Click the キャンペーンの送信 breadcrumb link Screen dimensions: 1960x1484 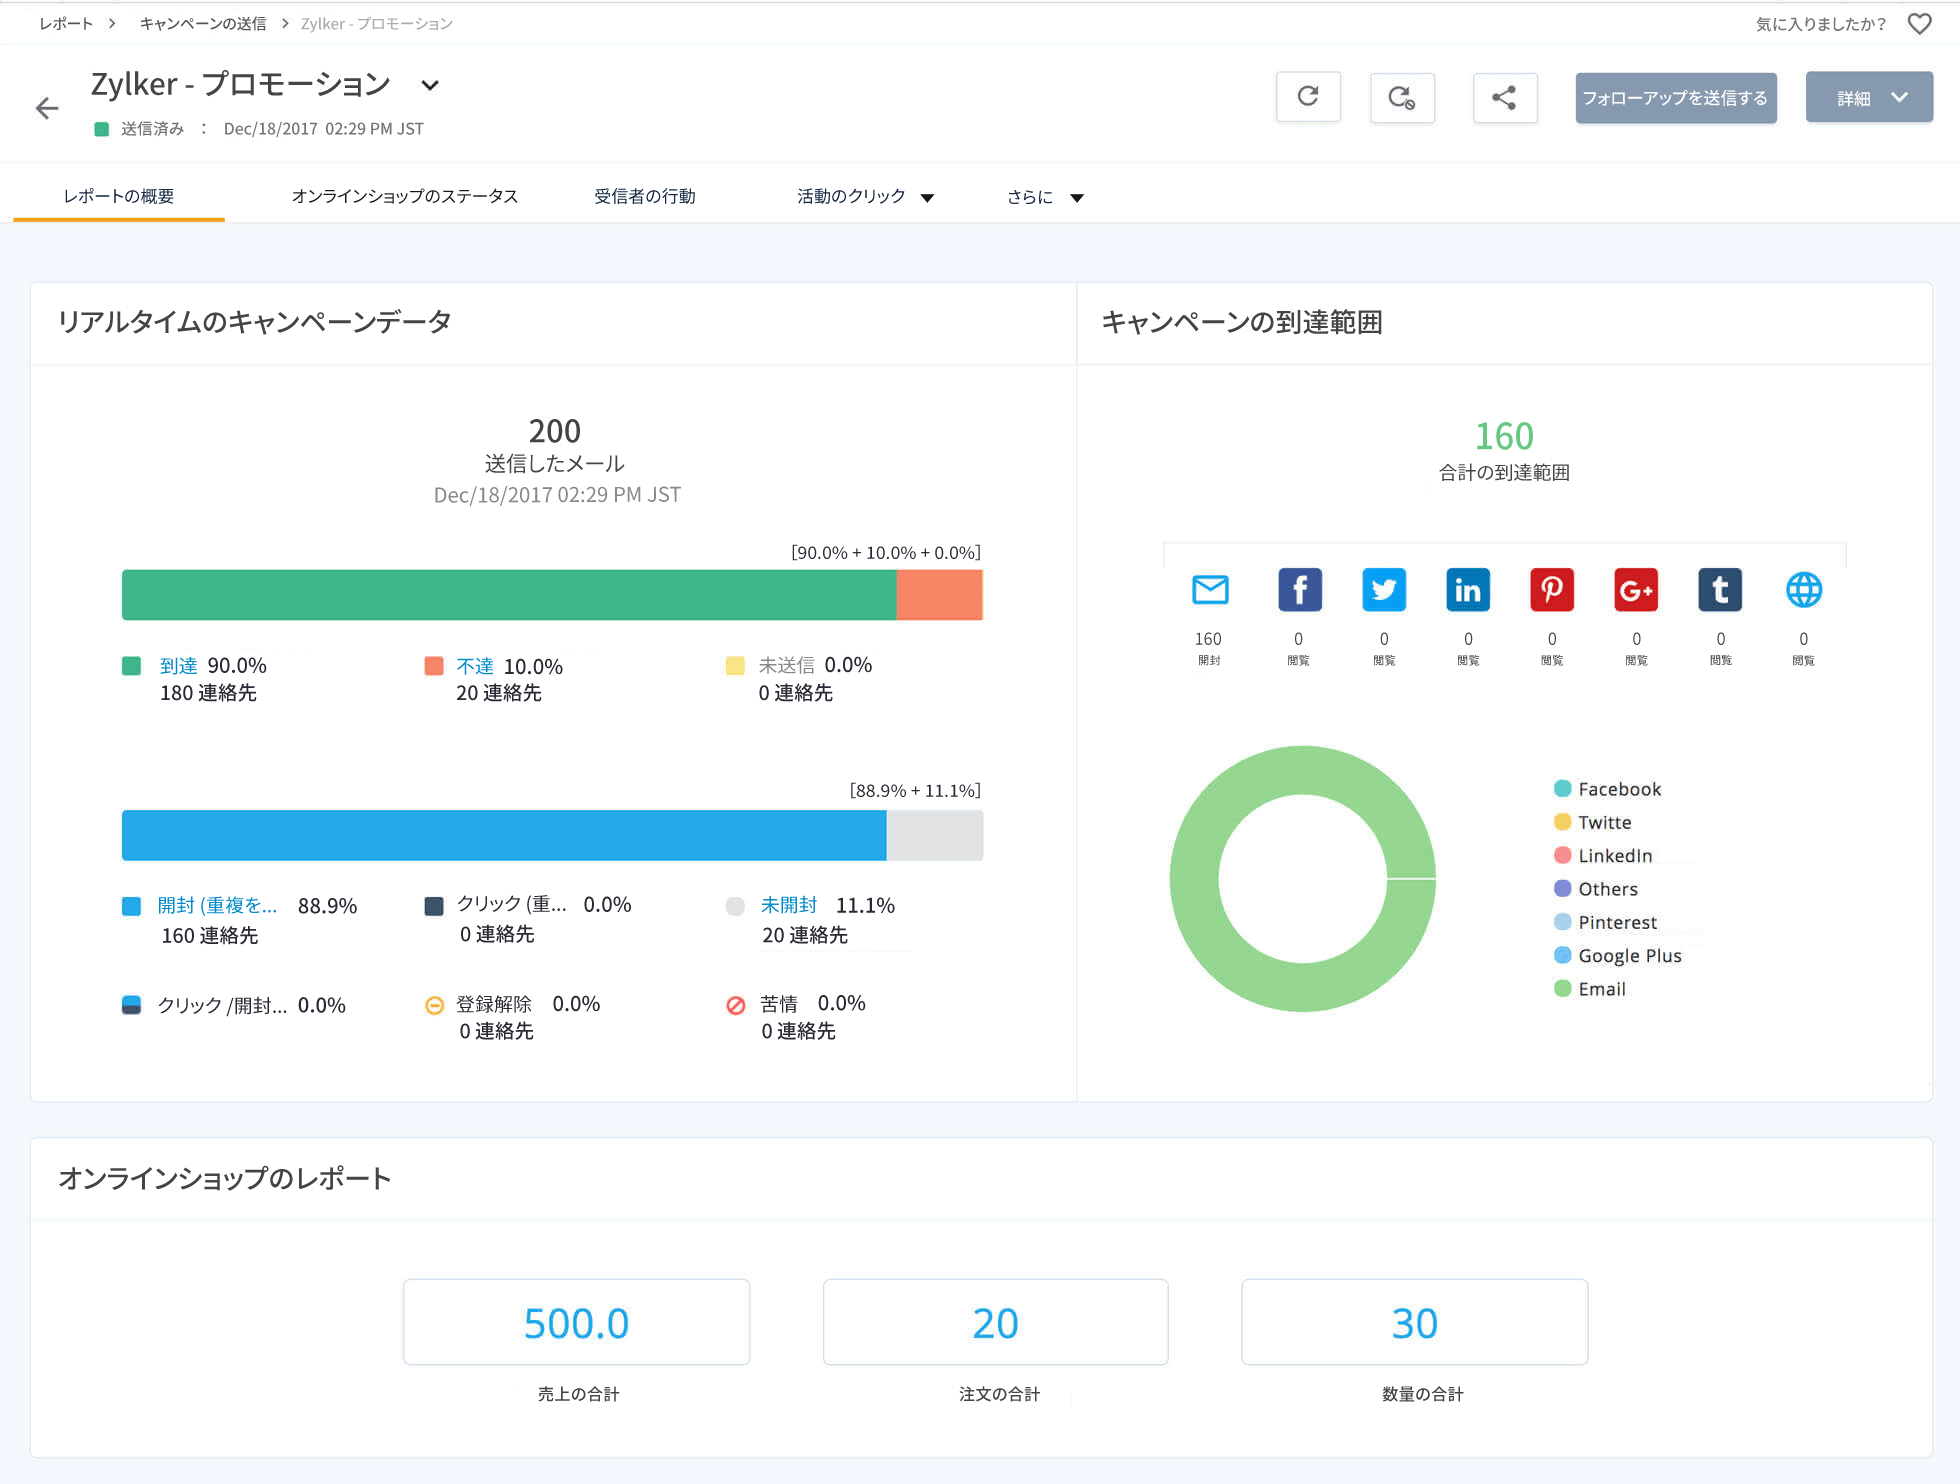point(203,24)
